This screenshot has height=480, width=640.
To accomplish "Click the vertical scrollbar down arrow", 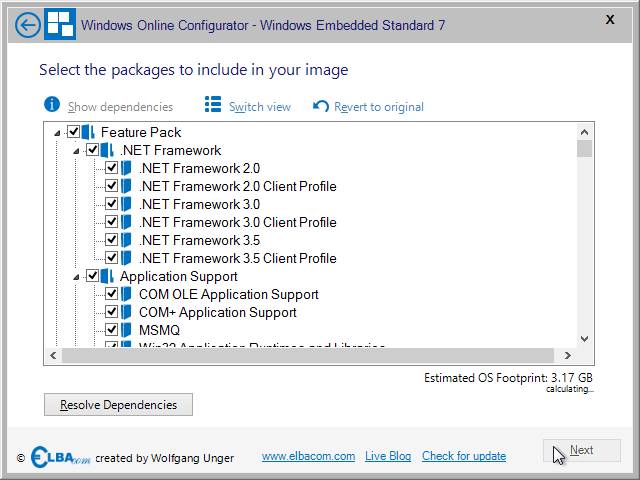I will (584, 339).
